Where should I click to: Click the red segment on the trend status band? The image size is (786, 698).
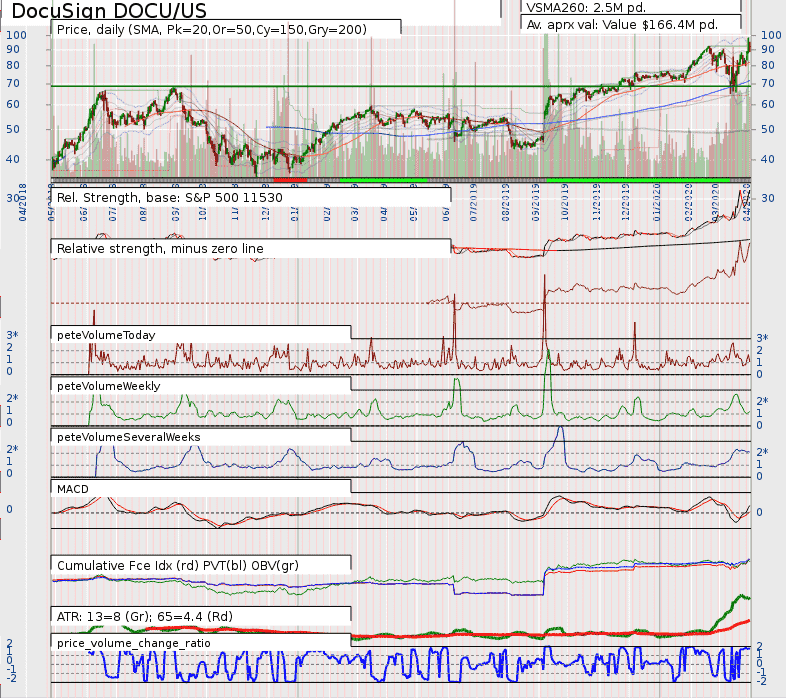click(290, 180)
